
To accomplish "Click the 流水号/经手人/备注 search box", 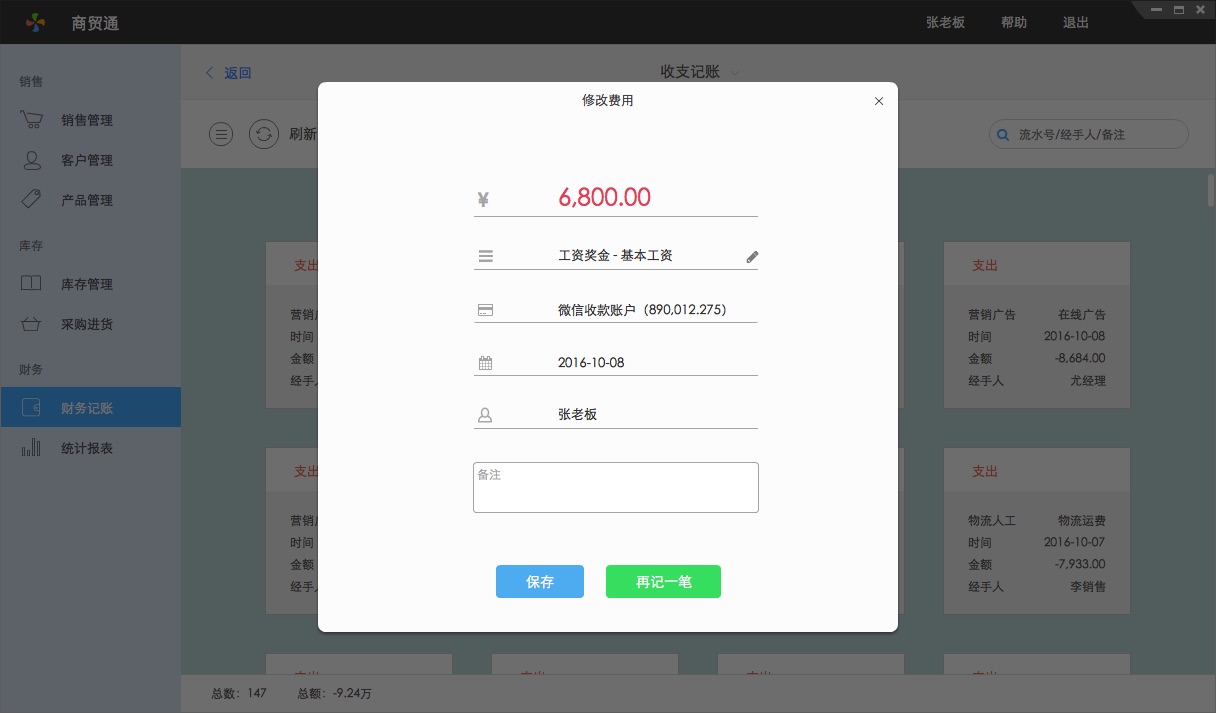I will click(x=1088, y=133).
